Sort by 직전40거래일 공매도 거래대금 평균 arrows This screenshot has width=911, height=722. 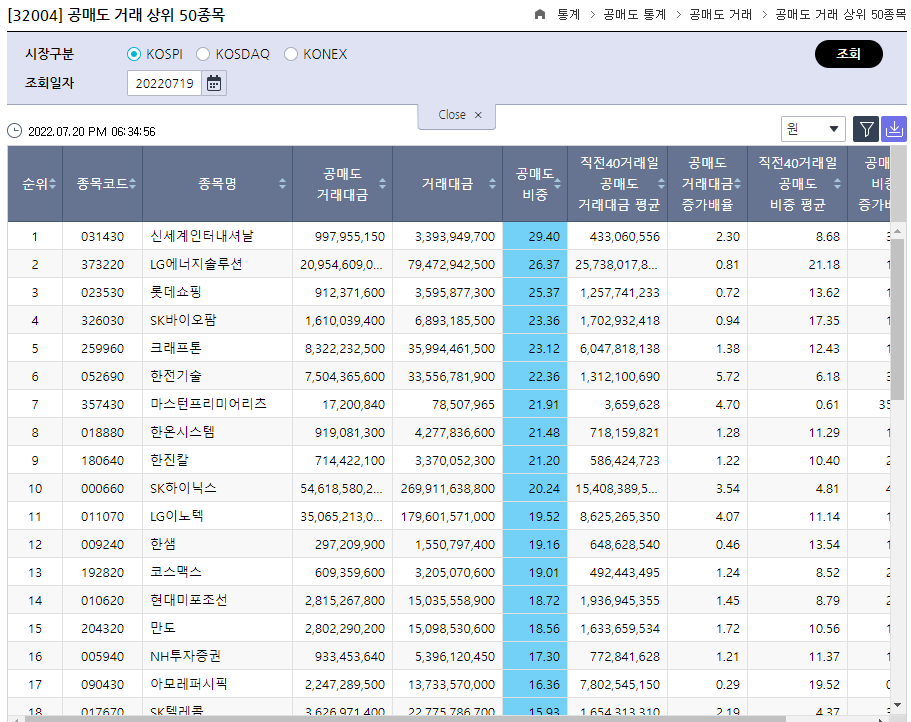[661, 184]
